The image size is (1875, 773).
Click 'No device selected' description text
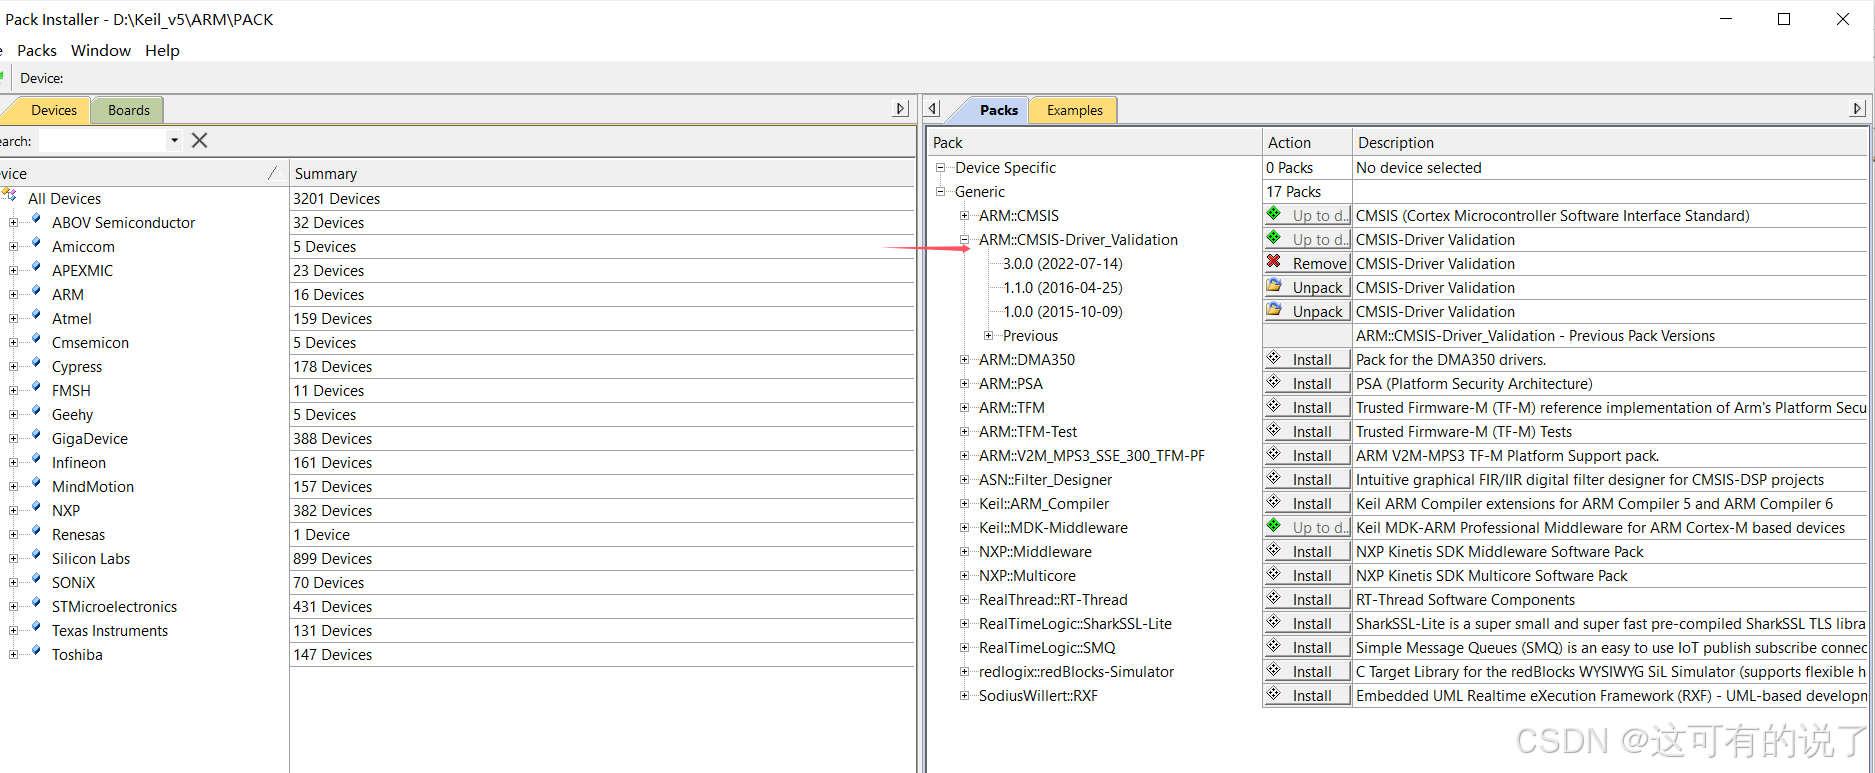click(x=1419, y=167)
